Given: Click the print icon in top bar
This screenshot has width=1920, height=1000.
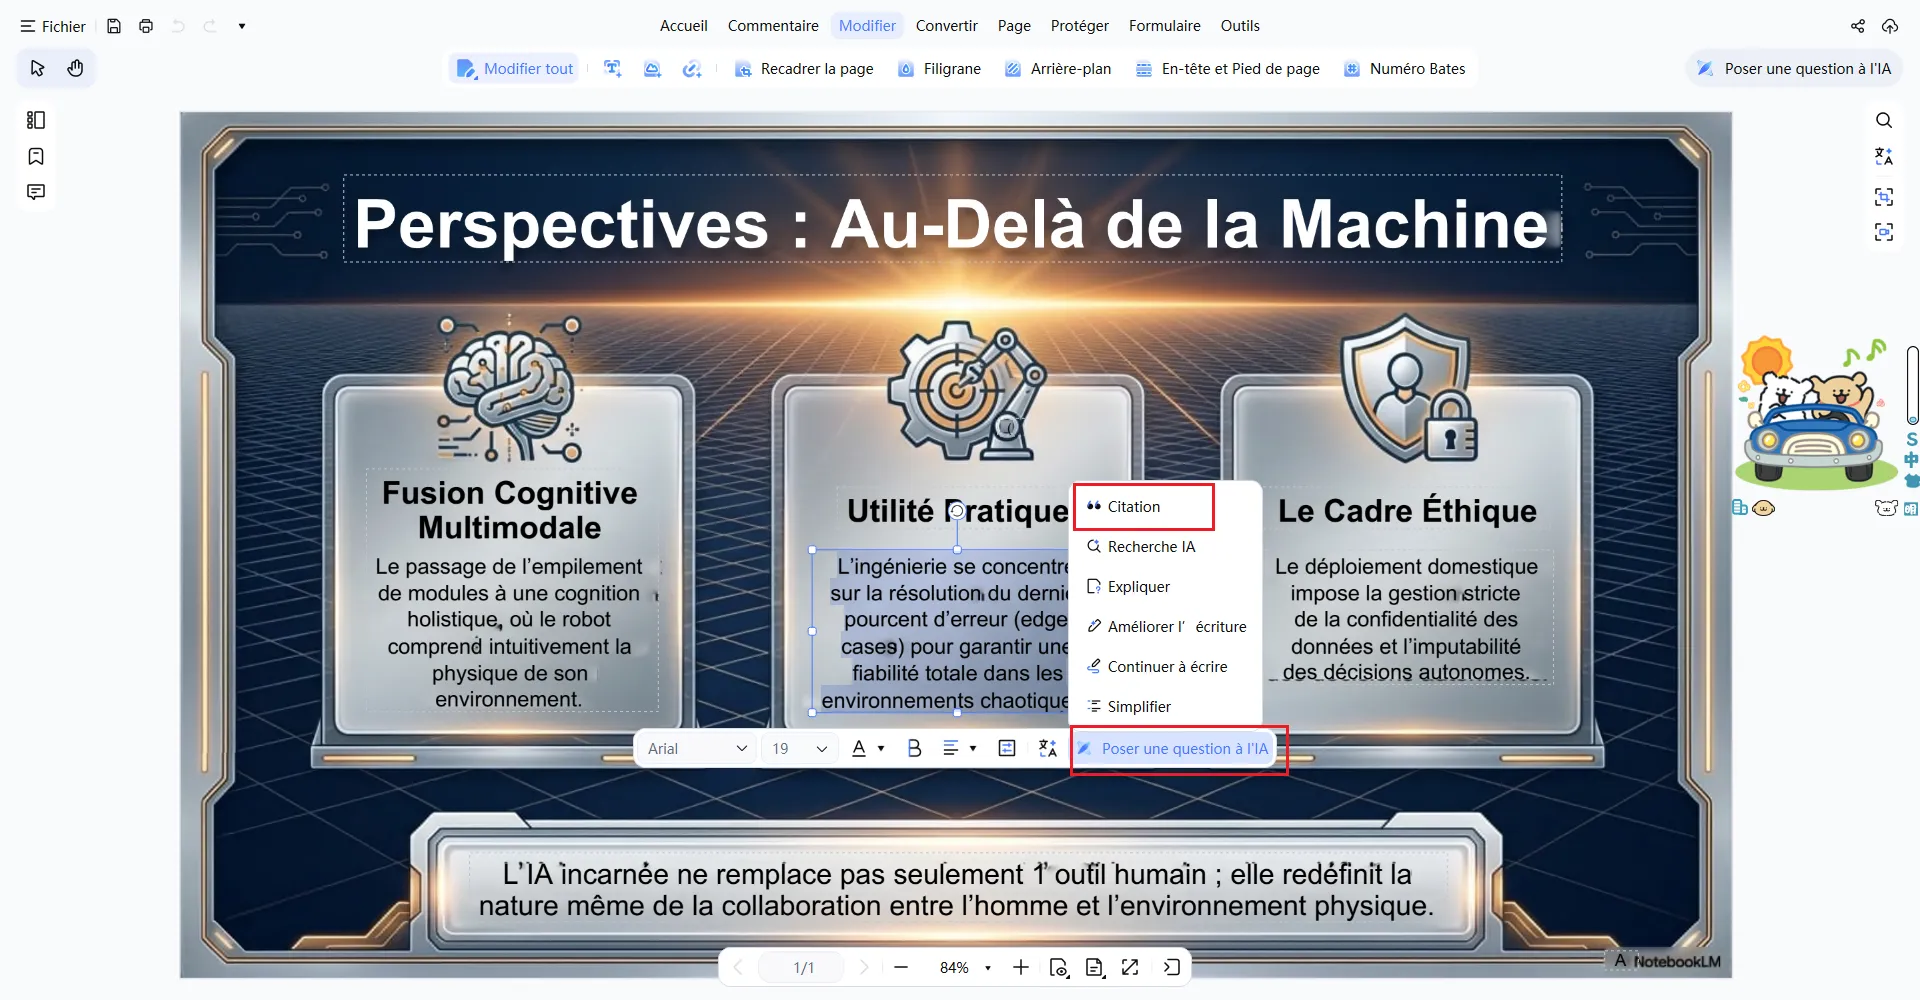Looking at the screenshot, I should [146, 26].
